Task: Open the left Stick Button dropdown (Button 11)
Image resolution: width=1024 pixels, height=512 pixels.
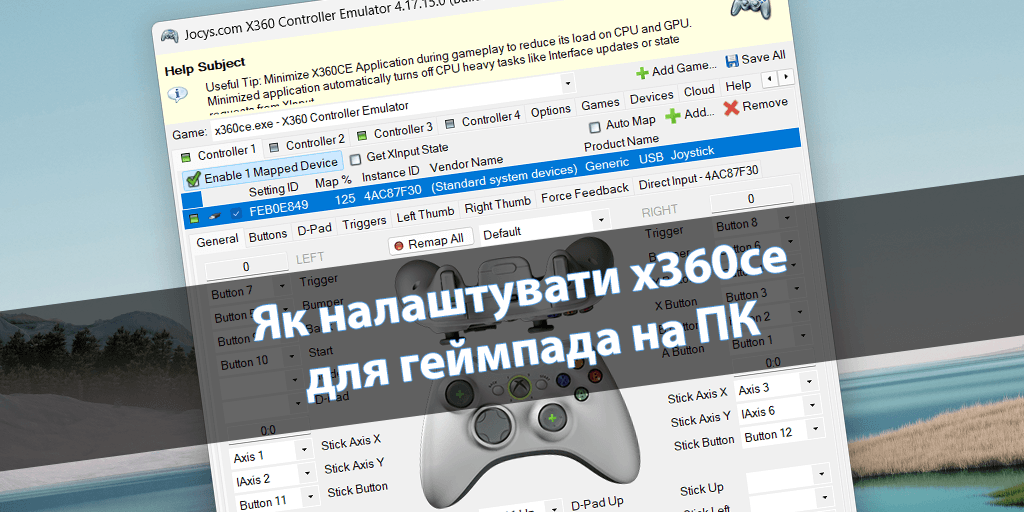Action: coord(308,497)
